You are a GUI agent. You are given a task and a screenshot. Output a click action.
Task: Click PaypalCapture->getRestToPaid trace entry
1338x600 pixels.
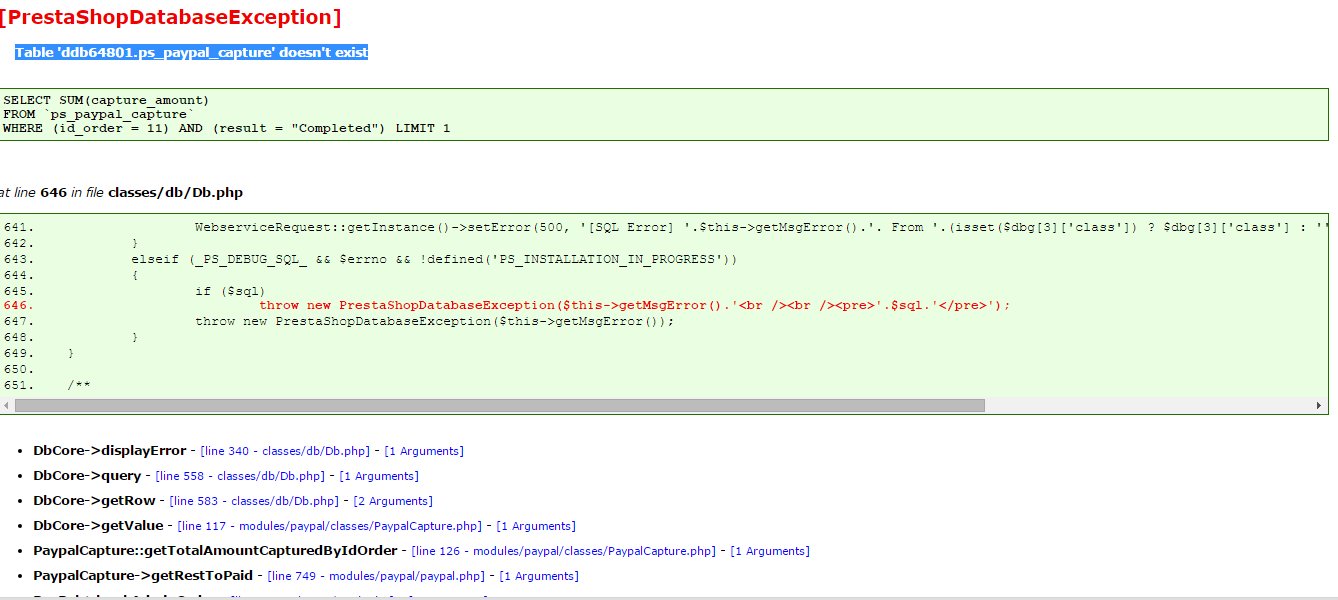(143, 576)
